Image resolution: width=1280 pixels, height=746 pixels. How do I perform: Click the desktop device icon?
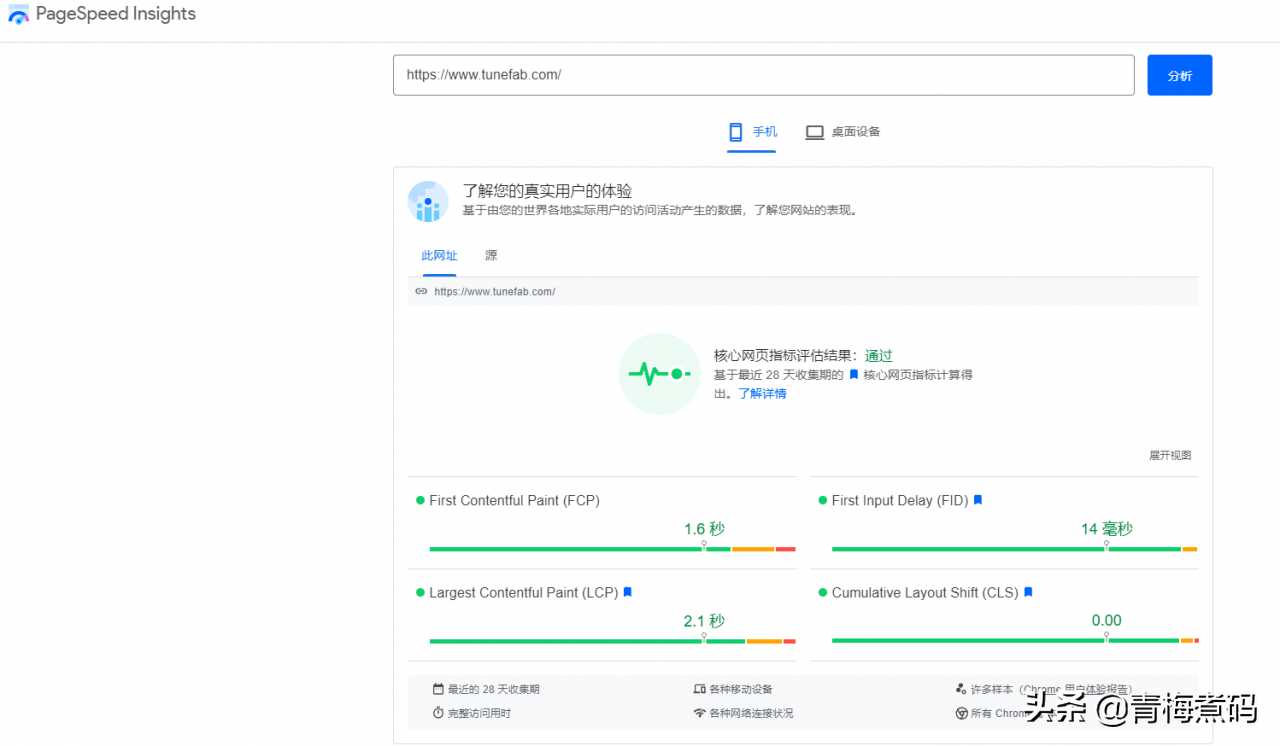815,132
